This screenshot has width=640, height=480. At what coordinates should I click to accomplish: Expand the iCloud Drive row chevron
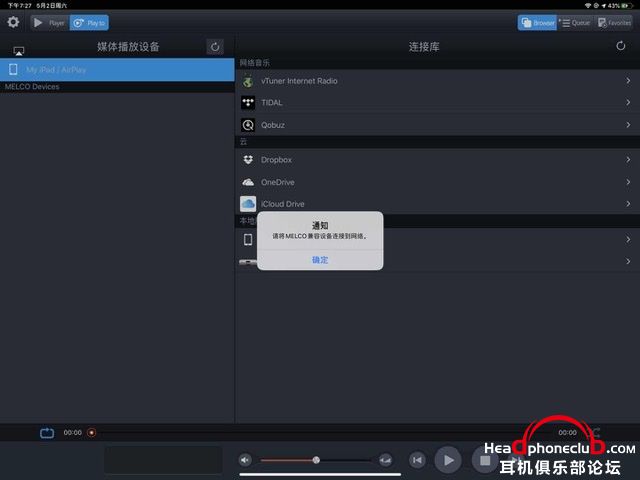(628, 203)
